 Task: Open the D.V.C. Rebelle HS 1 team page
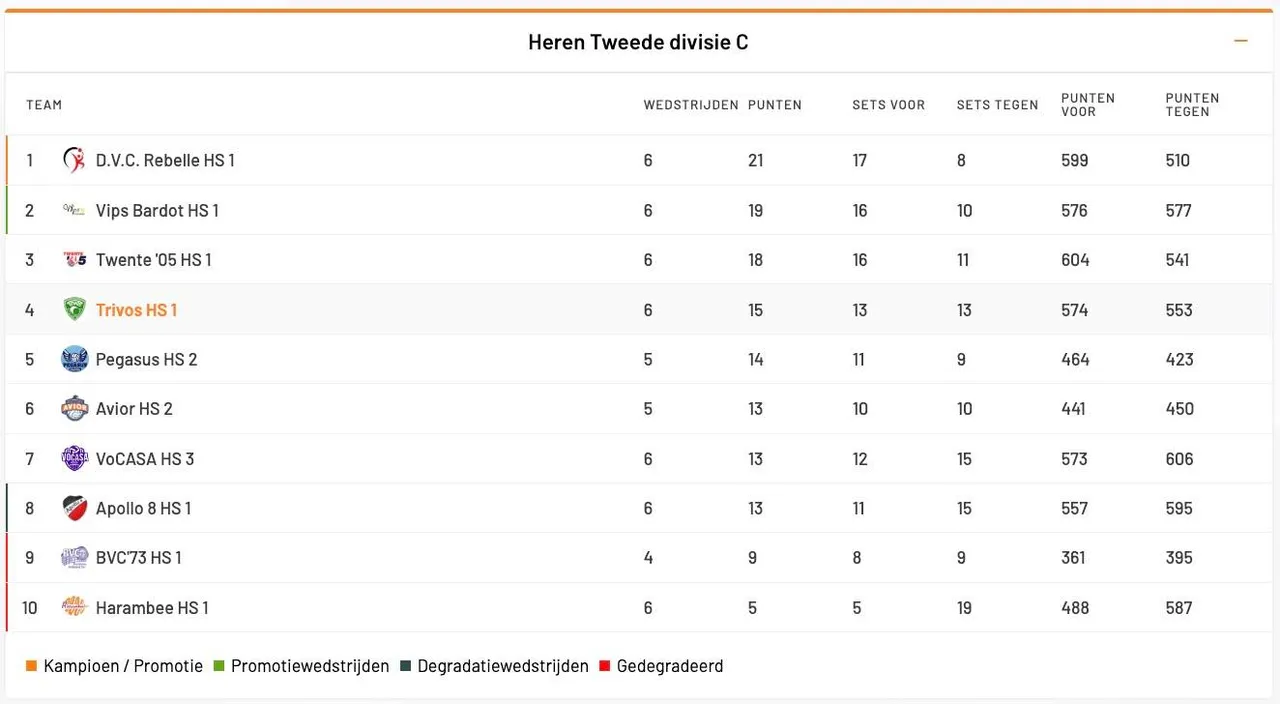pos(165,160)
